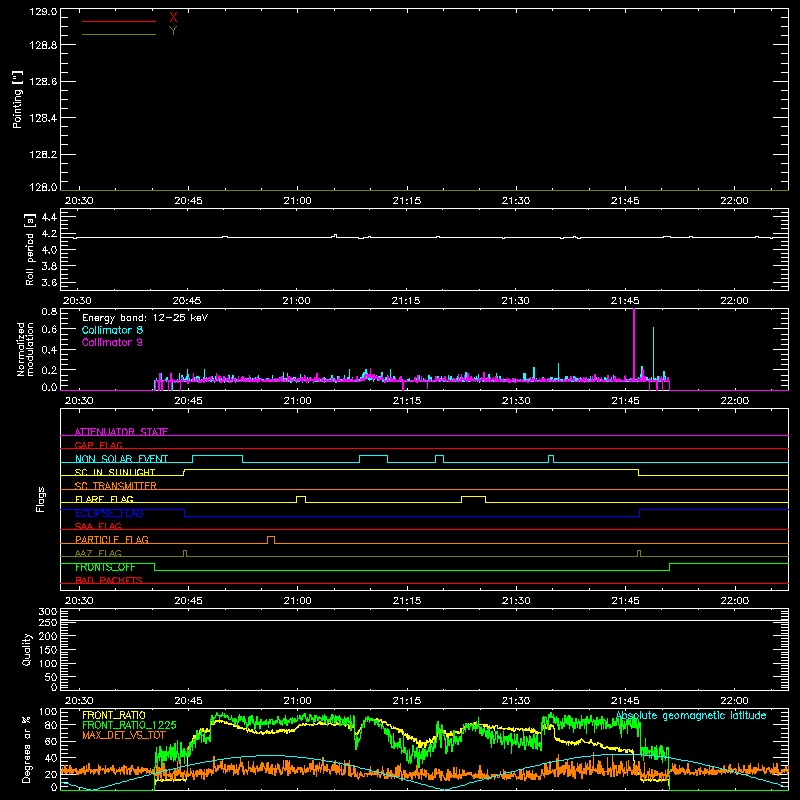This screenshot has width=800, height=800.
Task: Click the 21:00 tick label under Pointing plot
Action: click(297, 201)
